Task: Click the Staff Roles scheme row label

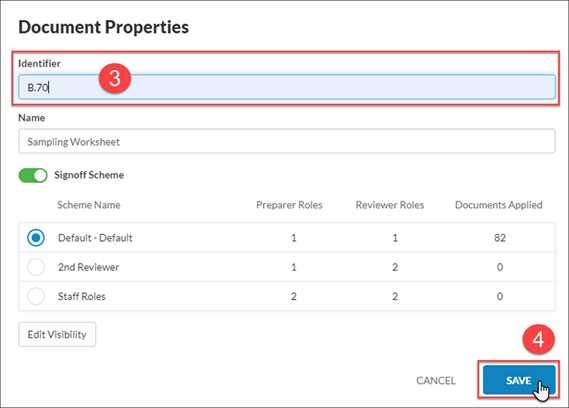Action: [x=82, y=297]
